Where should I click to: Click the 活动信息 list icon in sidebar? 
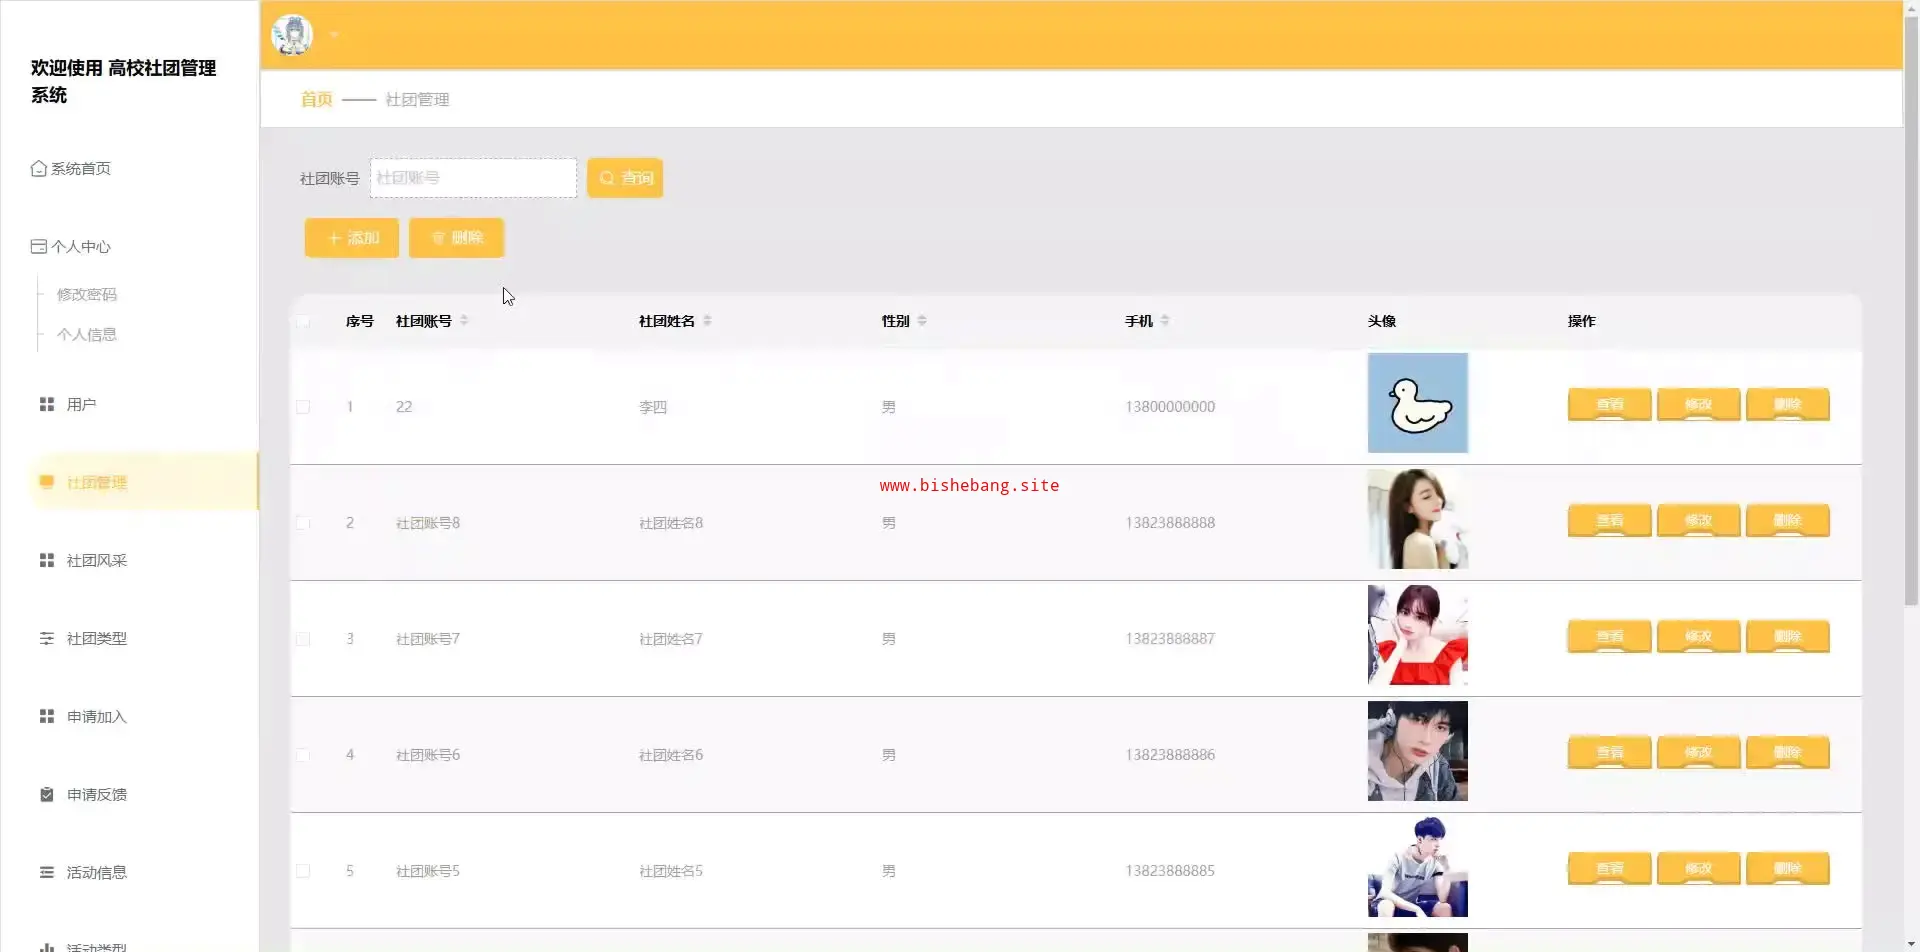(46, 872)
